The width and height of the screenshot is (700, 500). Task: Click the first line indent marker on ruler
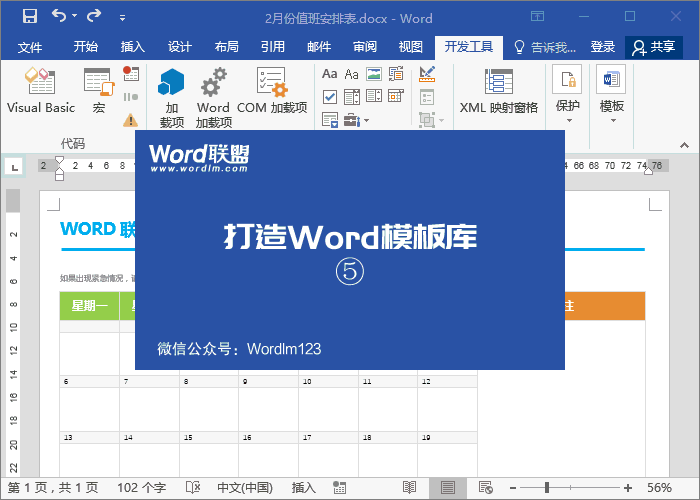59,161
